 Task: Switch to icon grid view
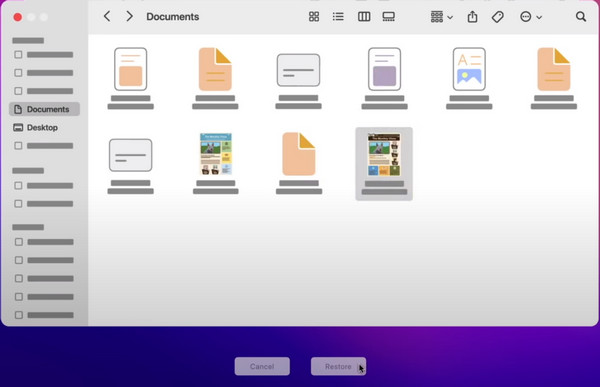coord(314,16)
